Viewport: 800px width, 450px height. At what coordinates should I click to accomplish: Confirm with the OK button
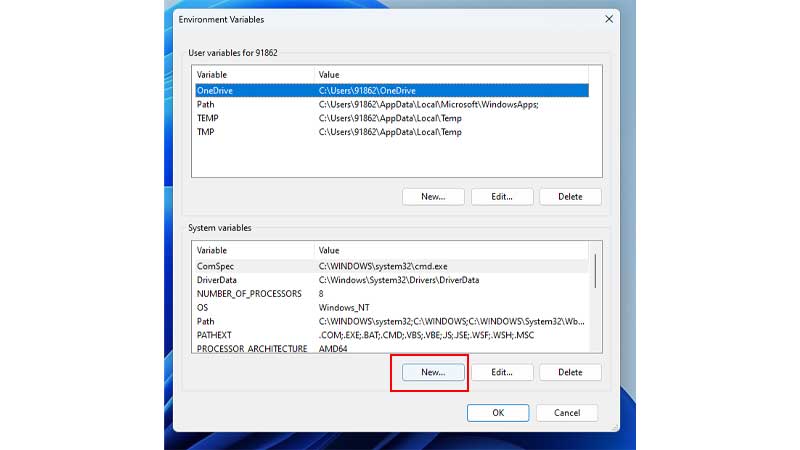[x=498, y=413]
